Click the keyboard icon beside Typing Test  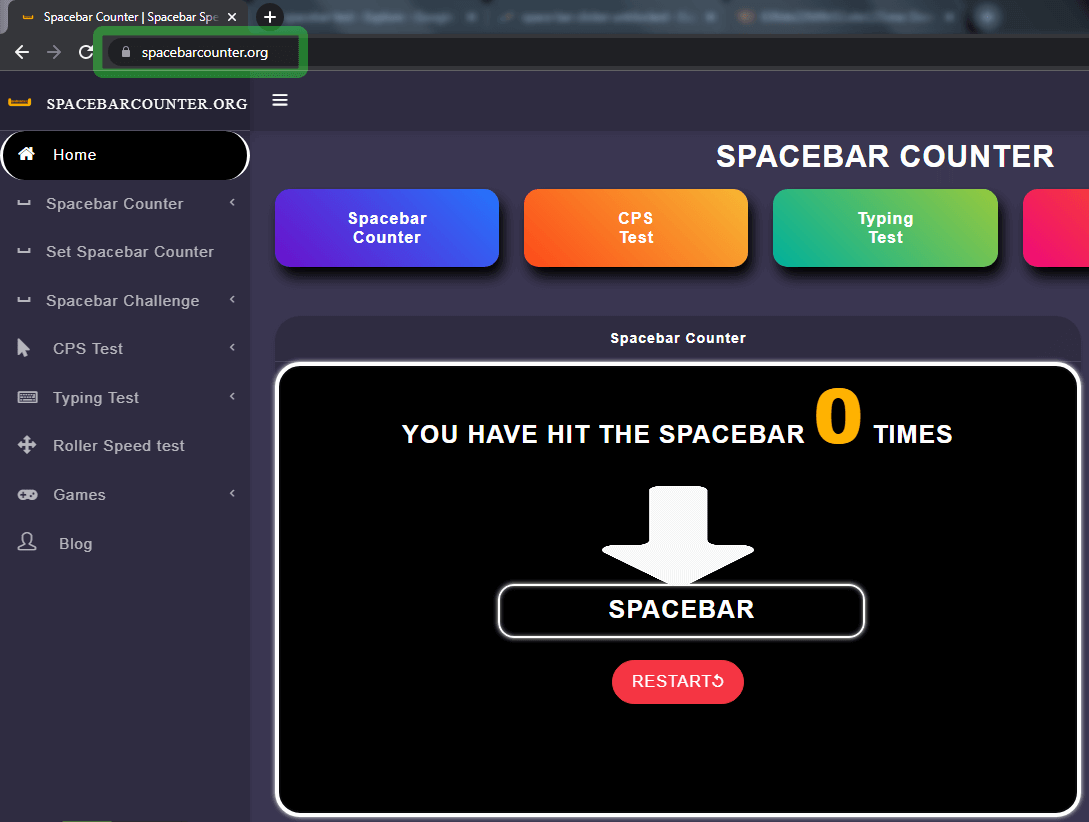click(27, 397)
